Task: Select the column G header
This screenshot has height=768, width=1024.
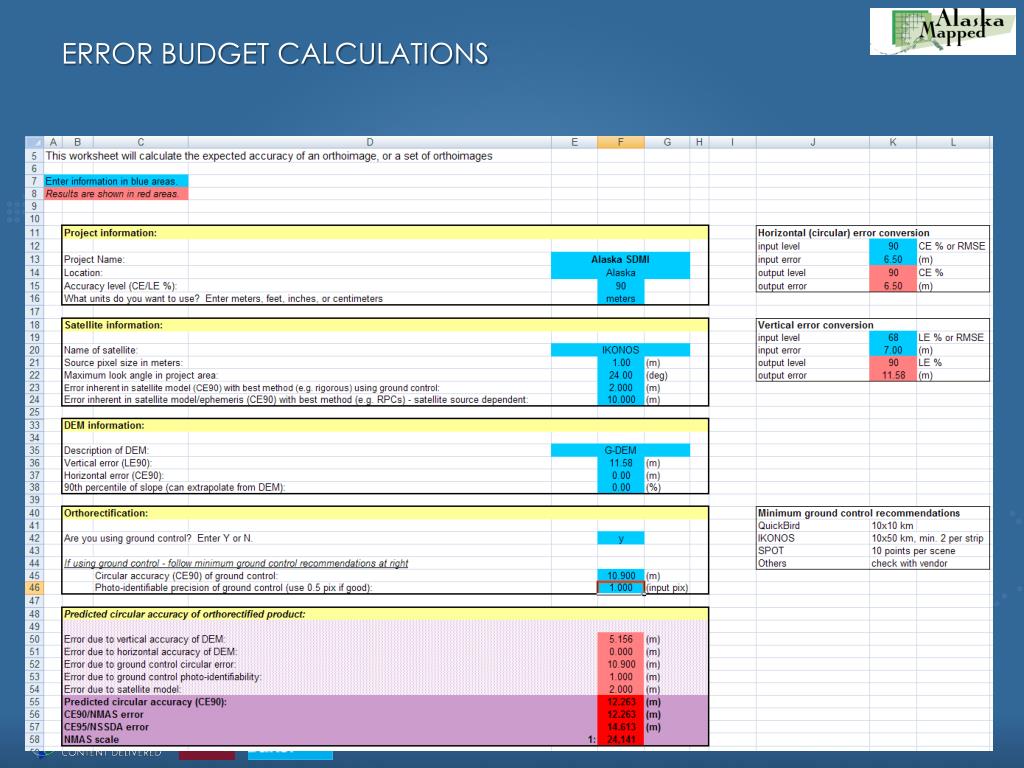Action: [x=667, y=142]
